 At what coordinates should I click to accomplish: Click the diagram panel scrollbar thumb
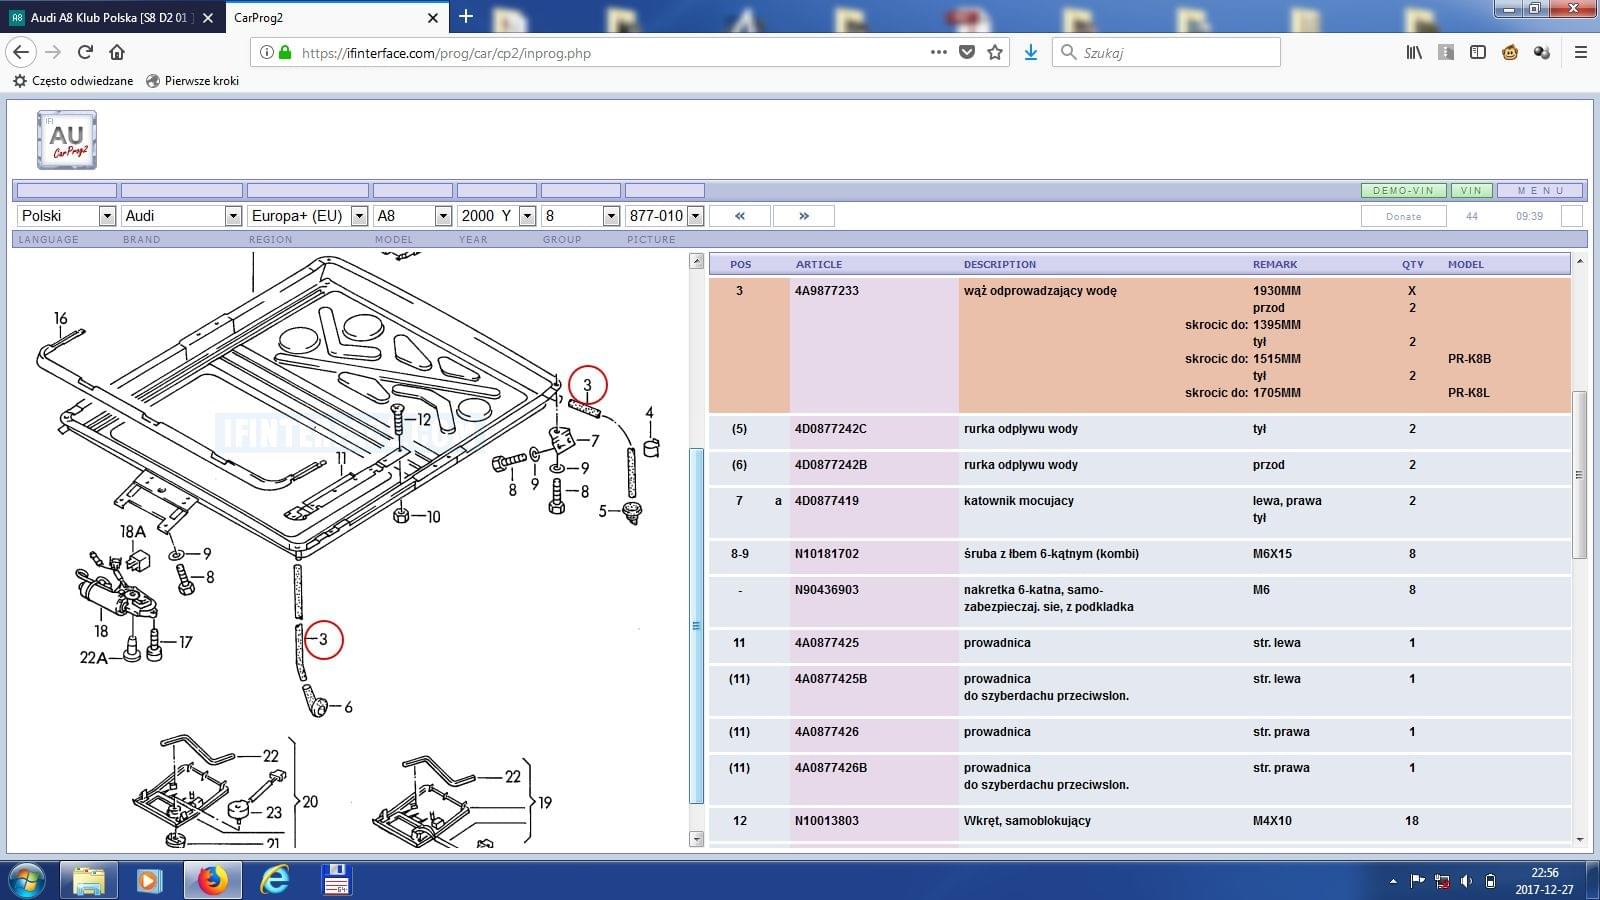(697, 626)
